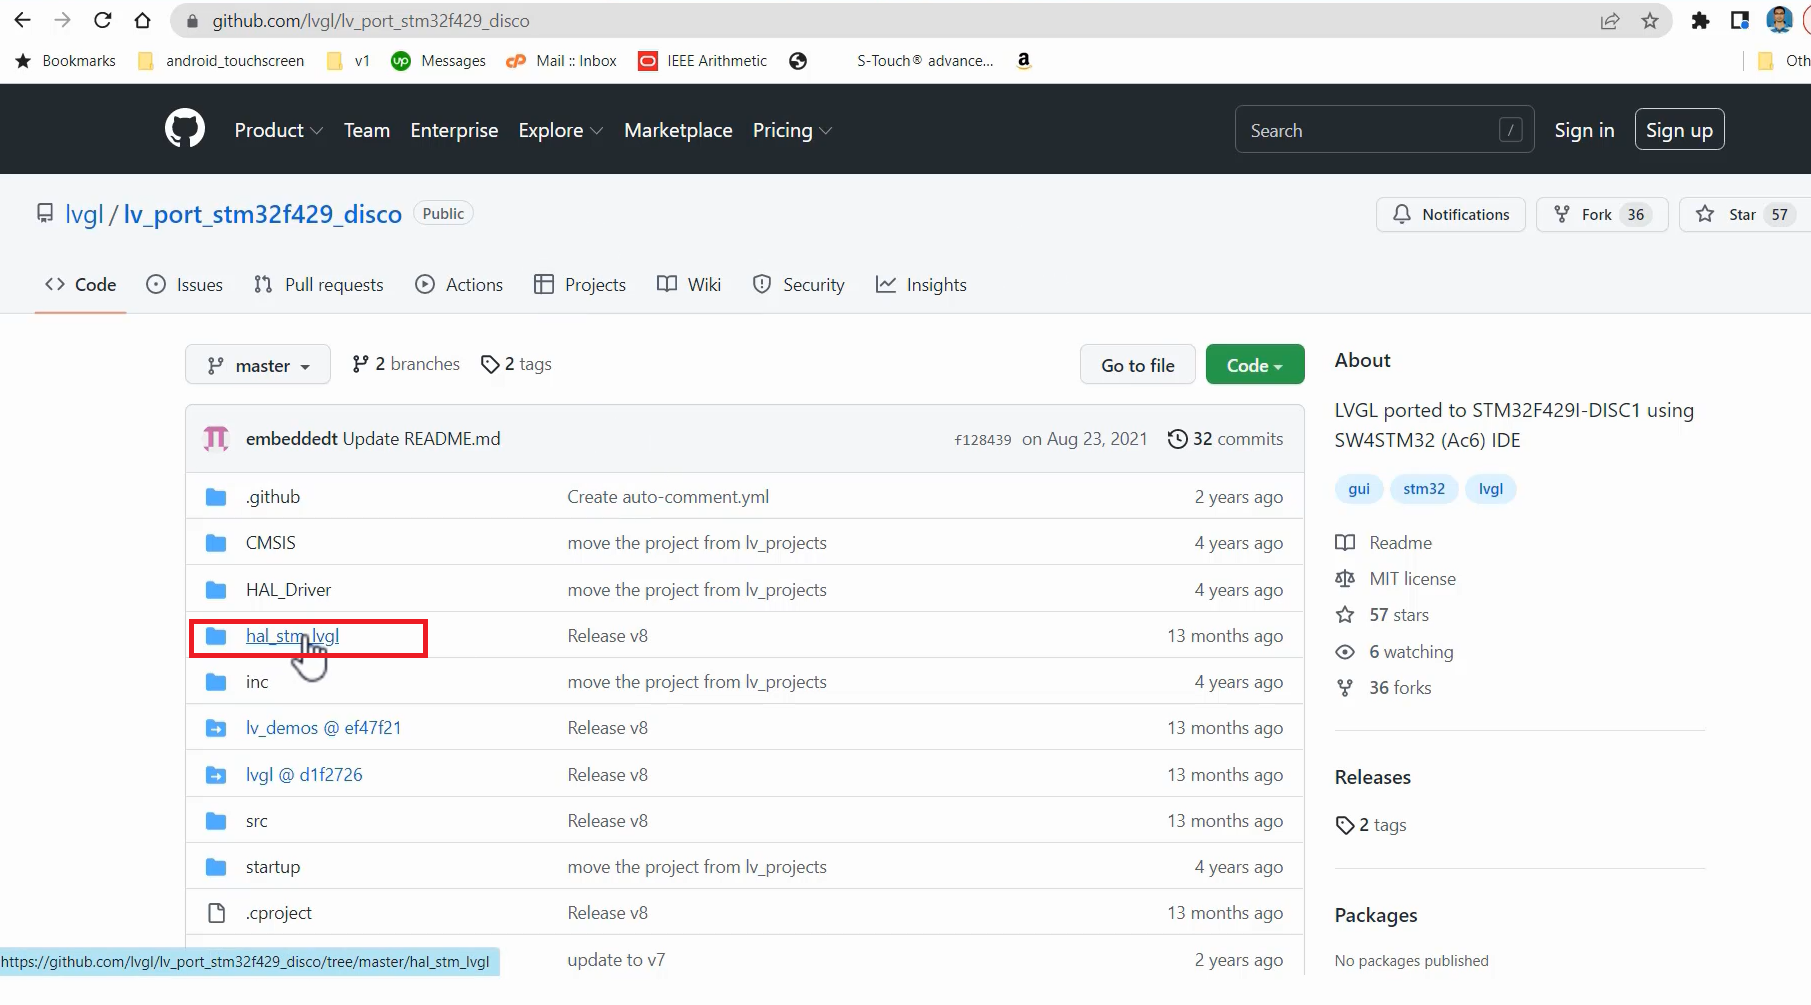Open the Wiki tab

click(x=689, y=285)
